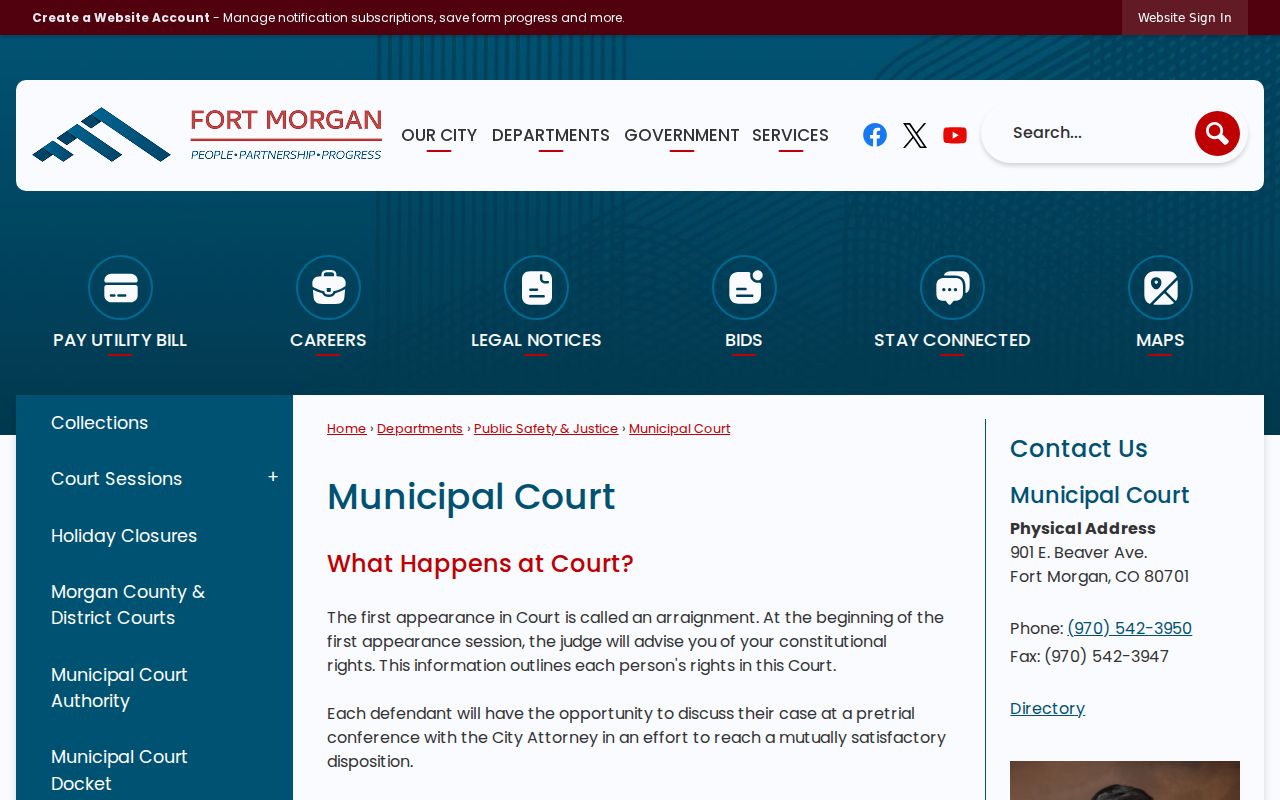Open the Government menu
Viewport: 1280px width, 800px height.
click(682, 135)
